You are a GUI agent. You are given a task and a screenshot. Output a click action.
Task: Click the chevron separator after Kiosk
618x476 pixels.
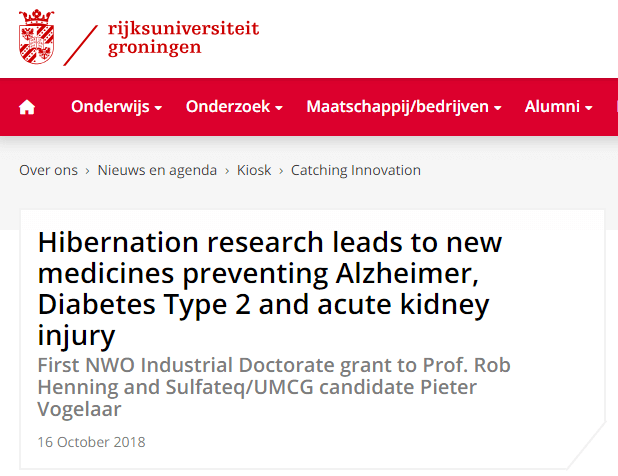(281, 171)
